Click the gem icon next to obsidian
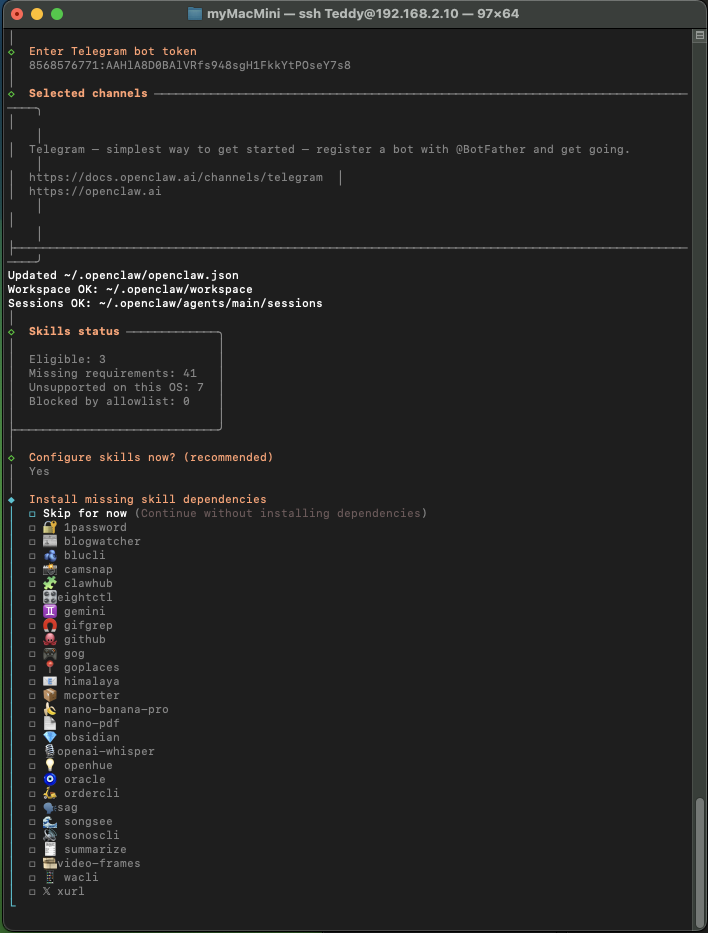Image resolution: width=708 pixels, height=933 pixels. click(49, 737)
